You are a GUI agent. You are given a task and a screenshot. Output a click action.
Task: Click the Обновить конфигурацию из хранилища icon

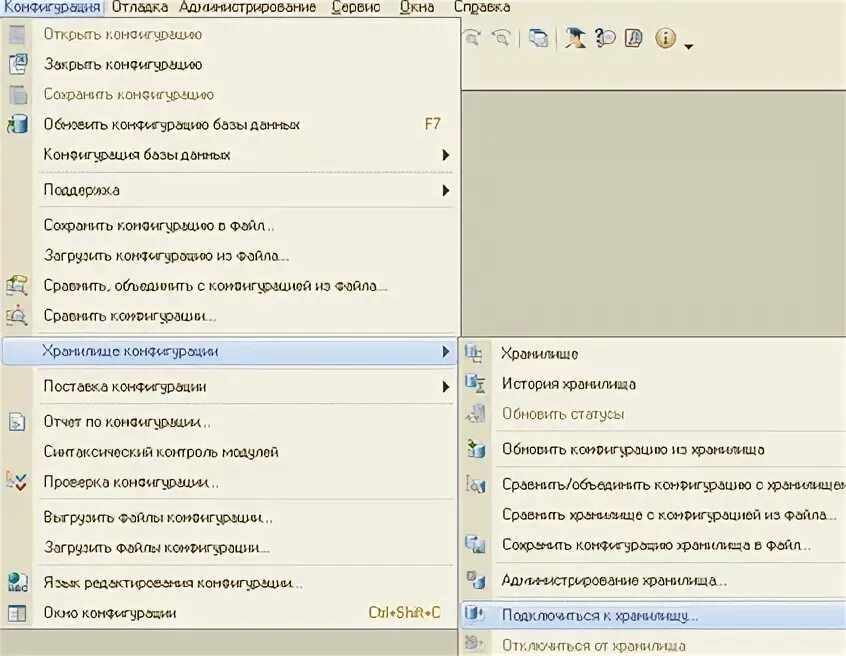coord(476,449)
